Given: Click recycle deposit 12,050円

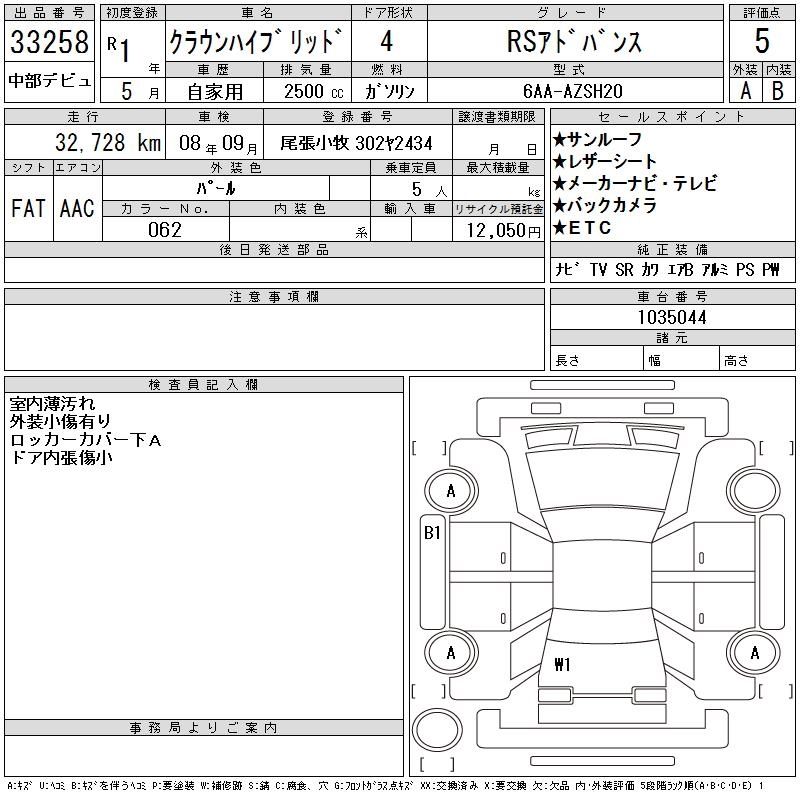Looking at the screenshot, I should pos(503,231).
